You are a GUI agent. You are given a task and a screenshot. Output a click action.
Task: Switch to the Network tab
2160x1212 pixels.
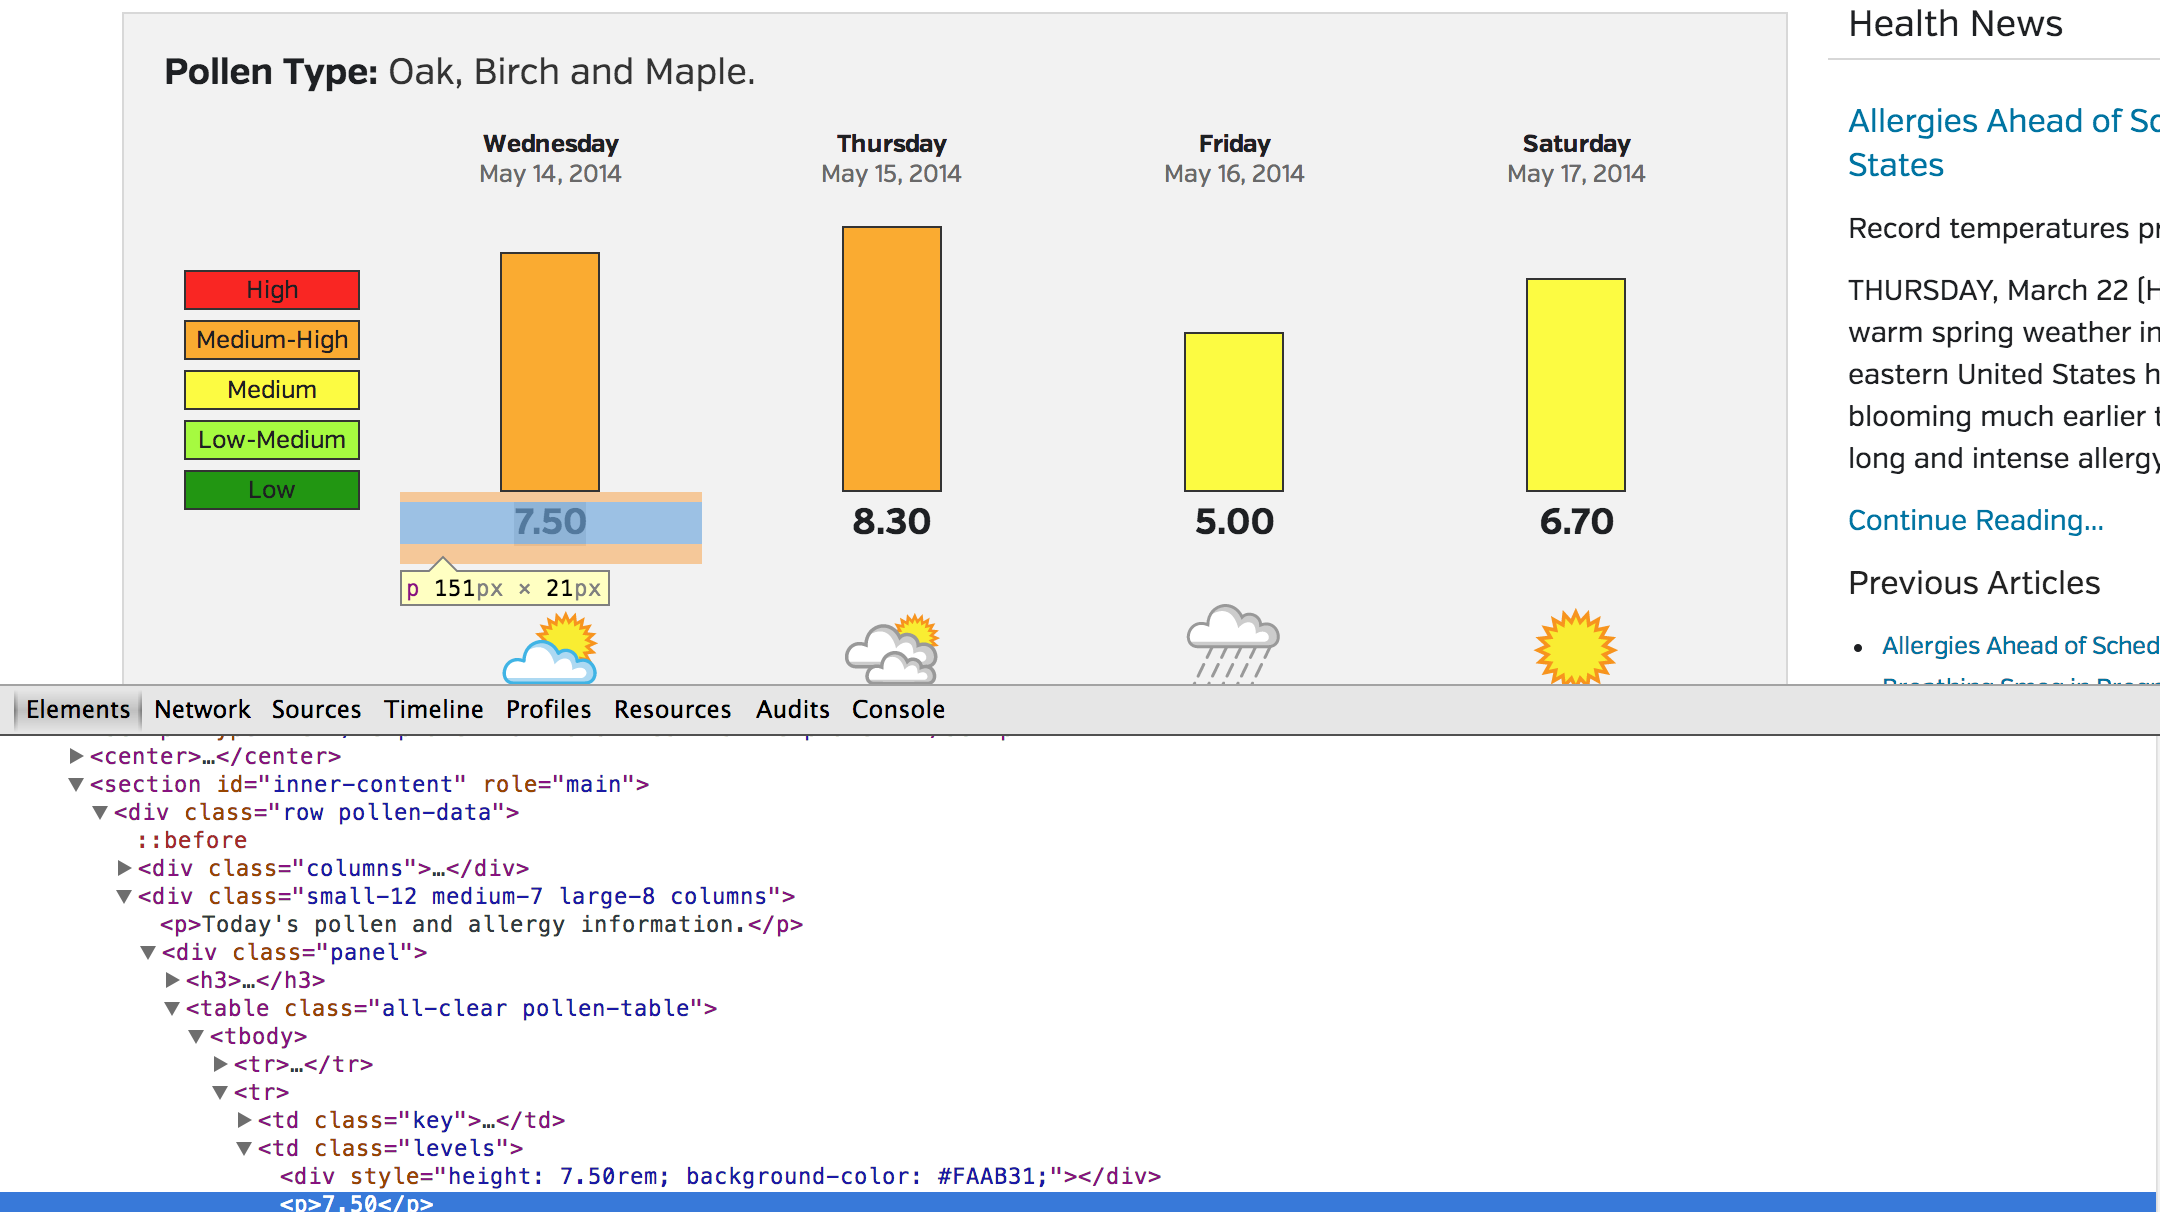[x=202, y=710]
